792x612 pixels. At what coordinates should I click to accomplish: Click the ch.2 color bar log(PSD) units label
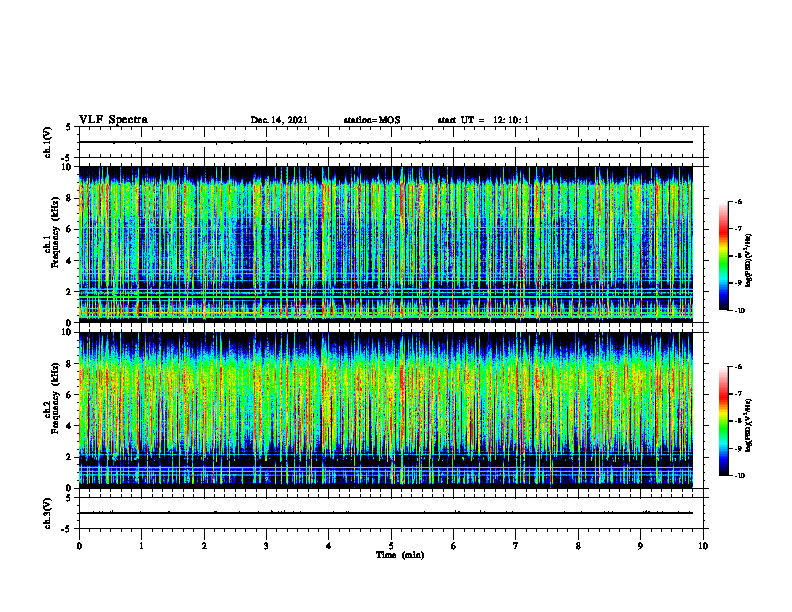point(749,426)
